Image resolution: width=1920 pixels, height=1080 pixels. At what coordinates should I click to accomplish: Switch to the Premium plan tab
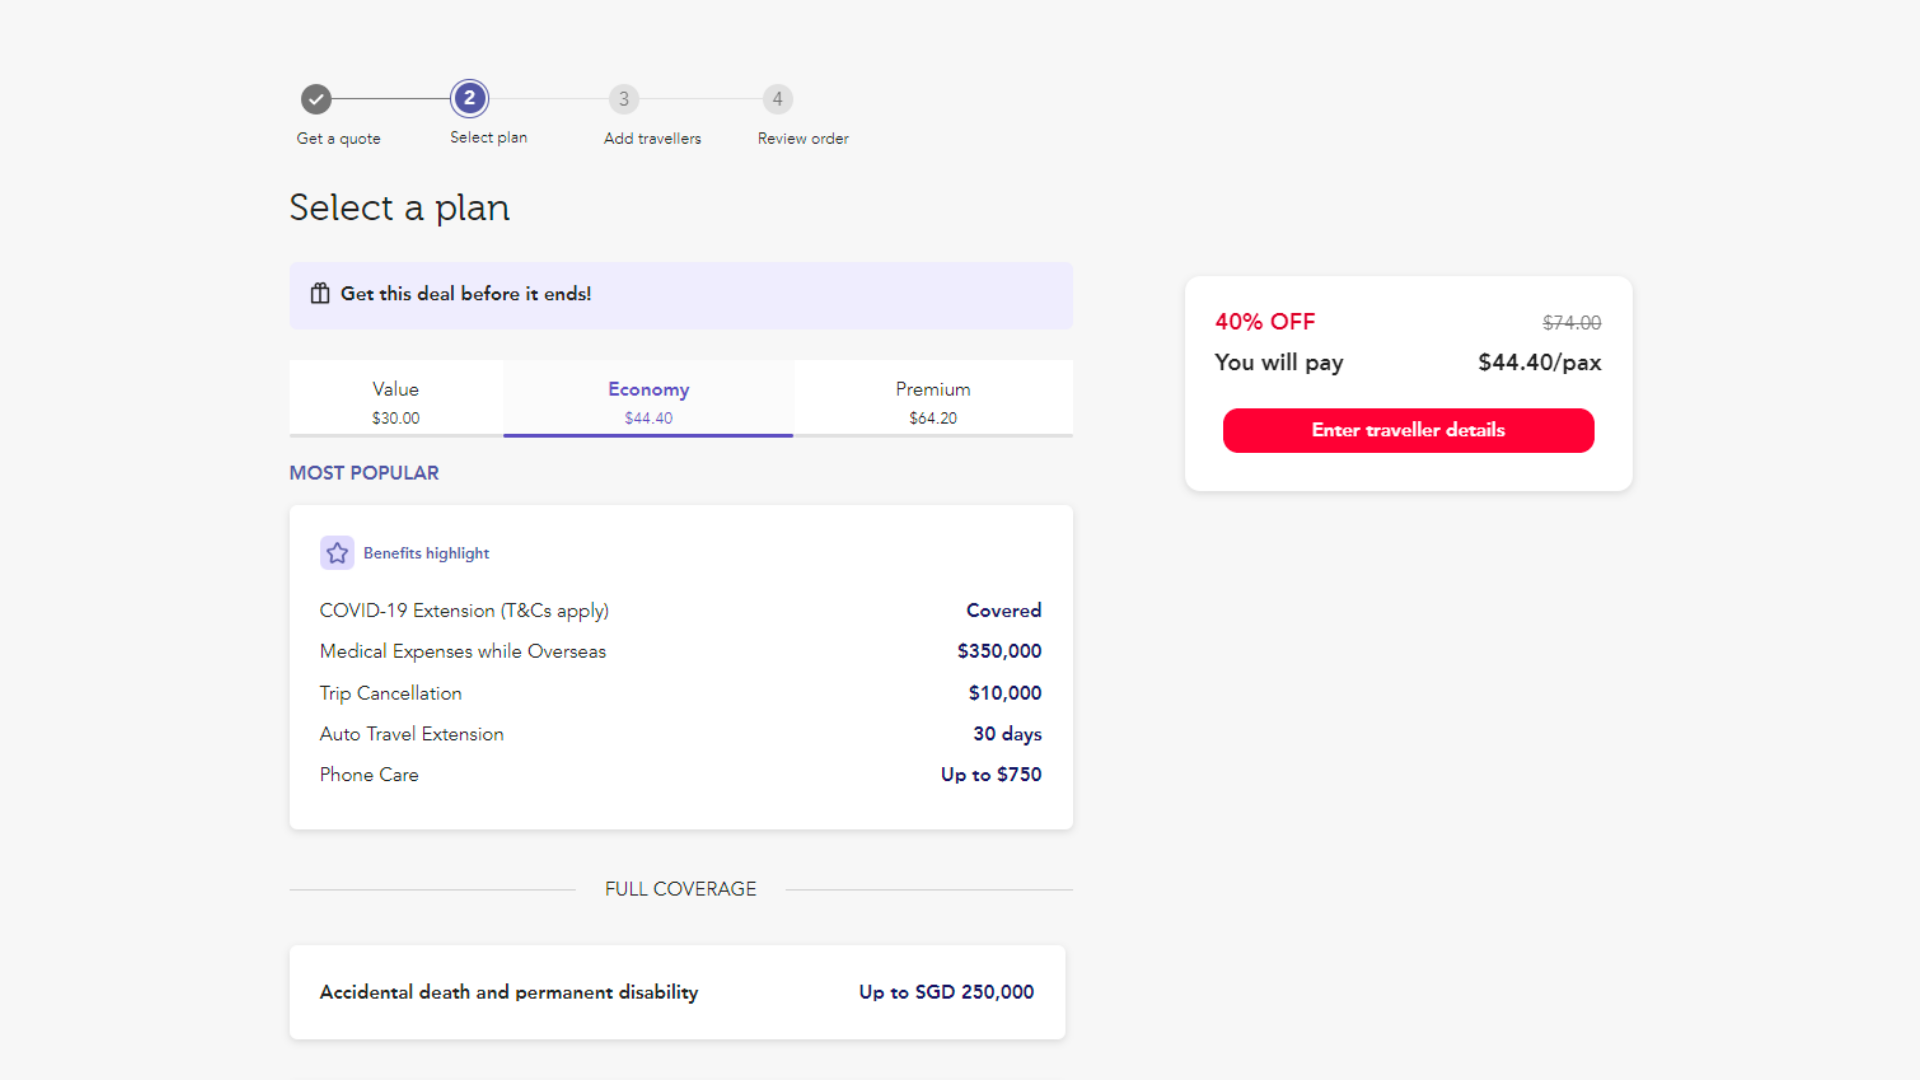click(932, 400)
